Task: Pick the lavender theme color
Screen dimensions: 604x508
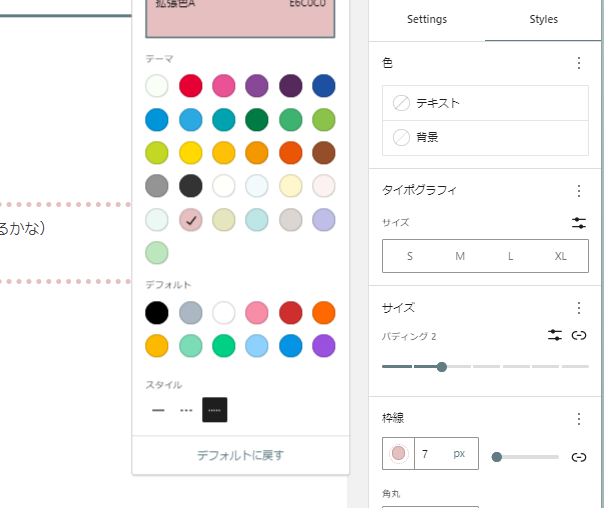Action: (324, 220)
